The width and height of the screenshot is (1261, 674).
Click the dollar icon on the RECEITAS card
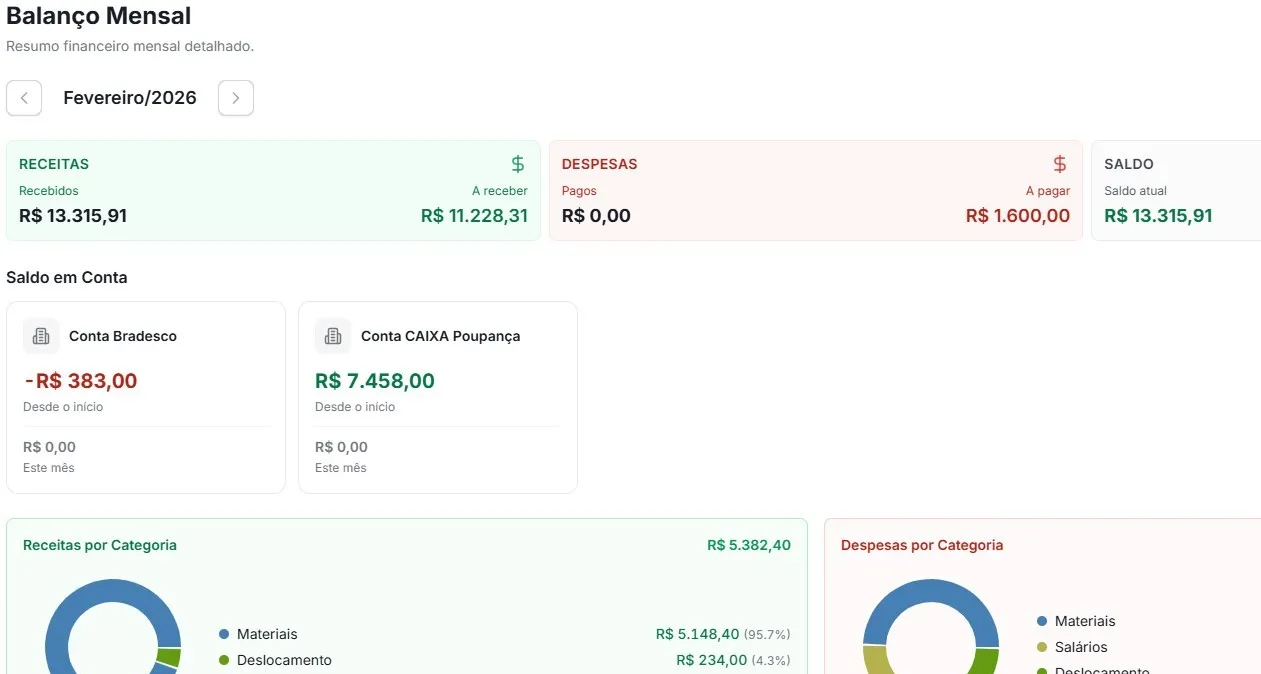(517, 163)
